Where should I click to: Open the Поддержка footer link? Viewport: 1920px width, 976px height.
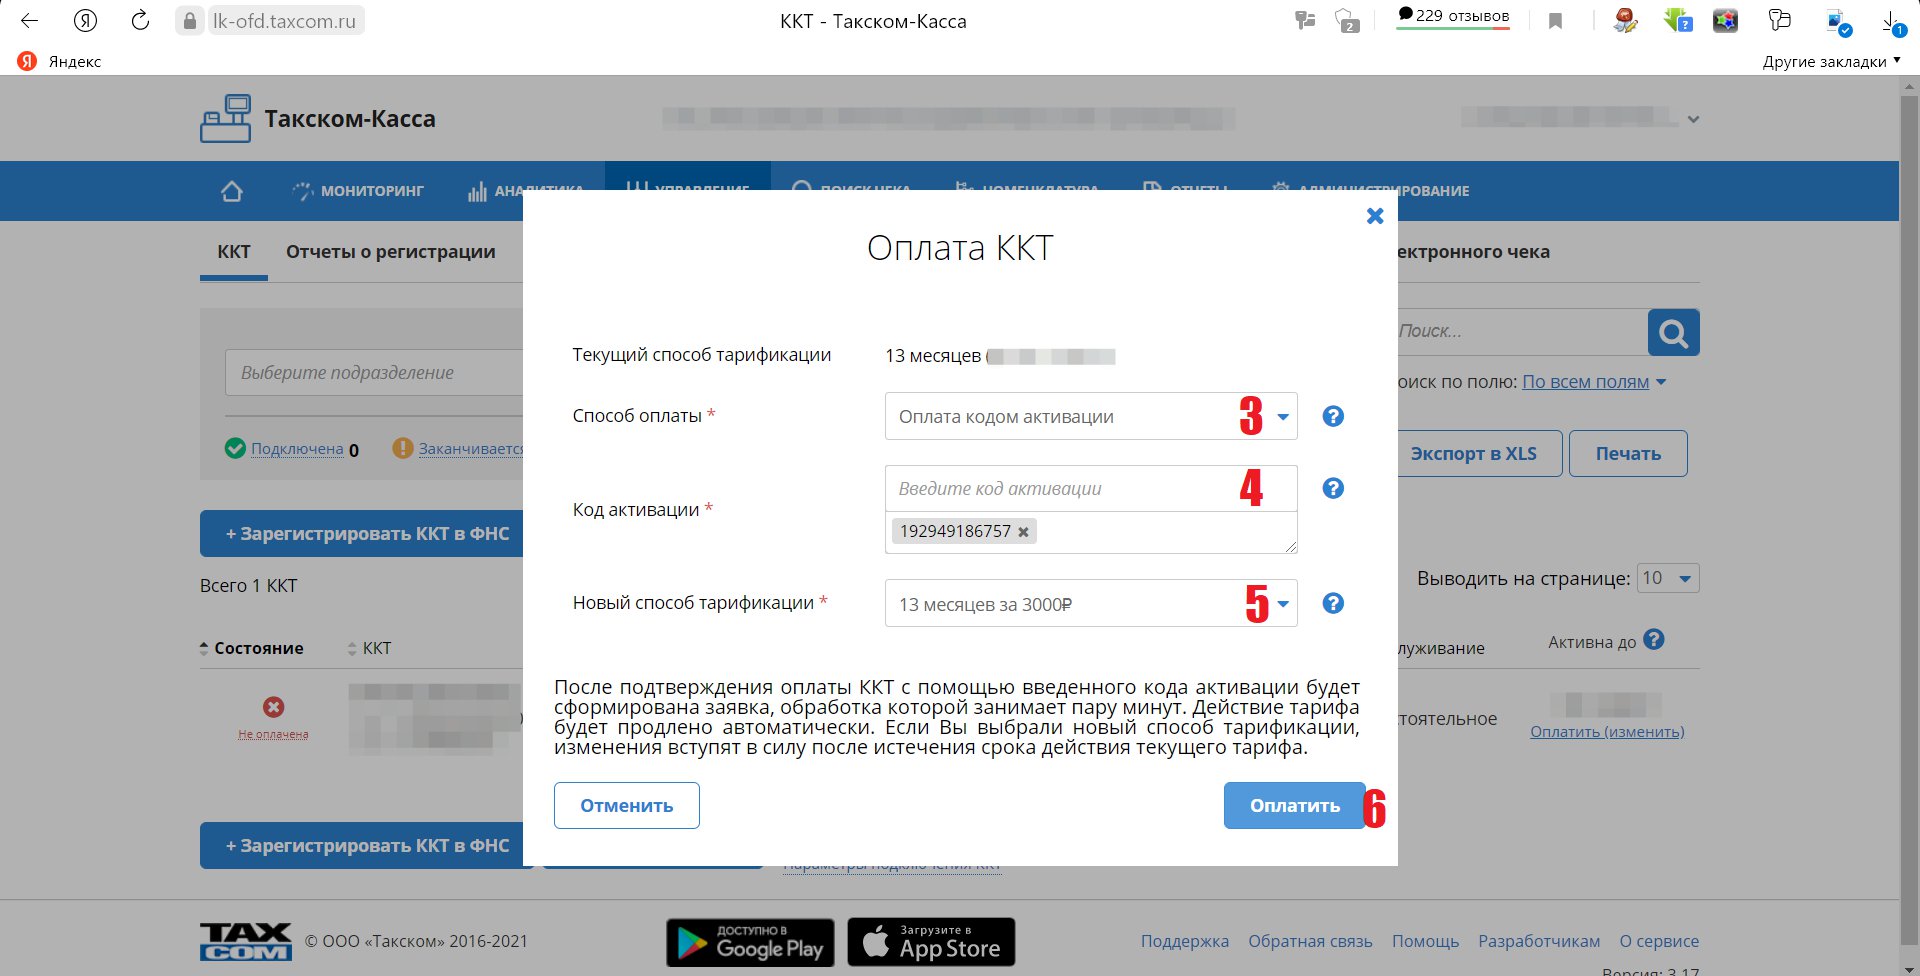click(x=1185, y=941)
